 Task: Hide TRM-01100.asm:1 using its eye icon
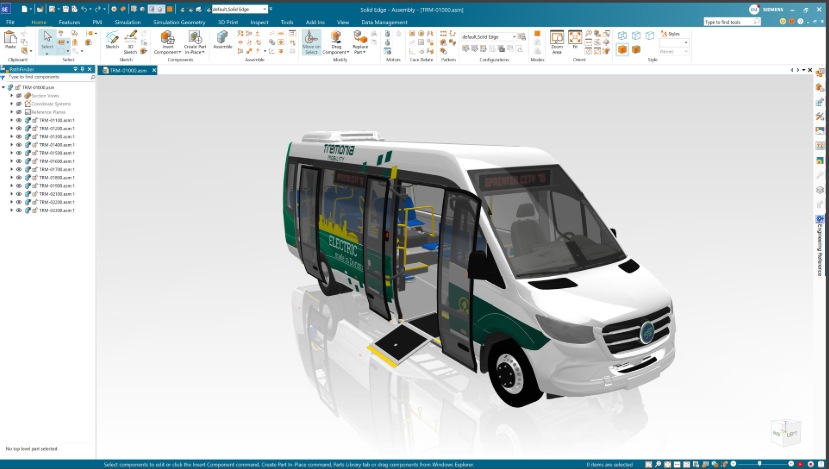point(19,120)
